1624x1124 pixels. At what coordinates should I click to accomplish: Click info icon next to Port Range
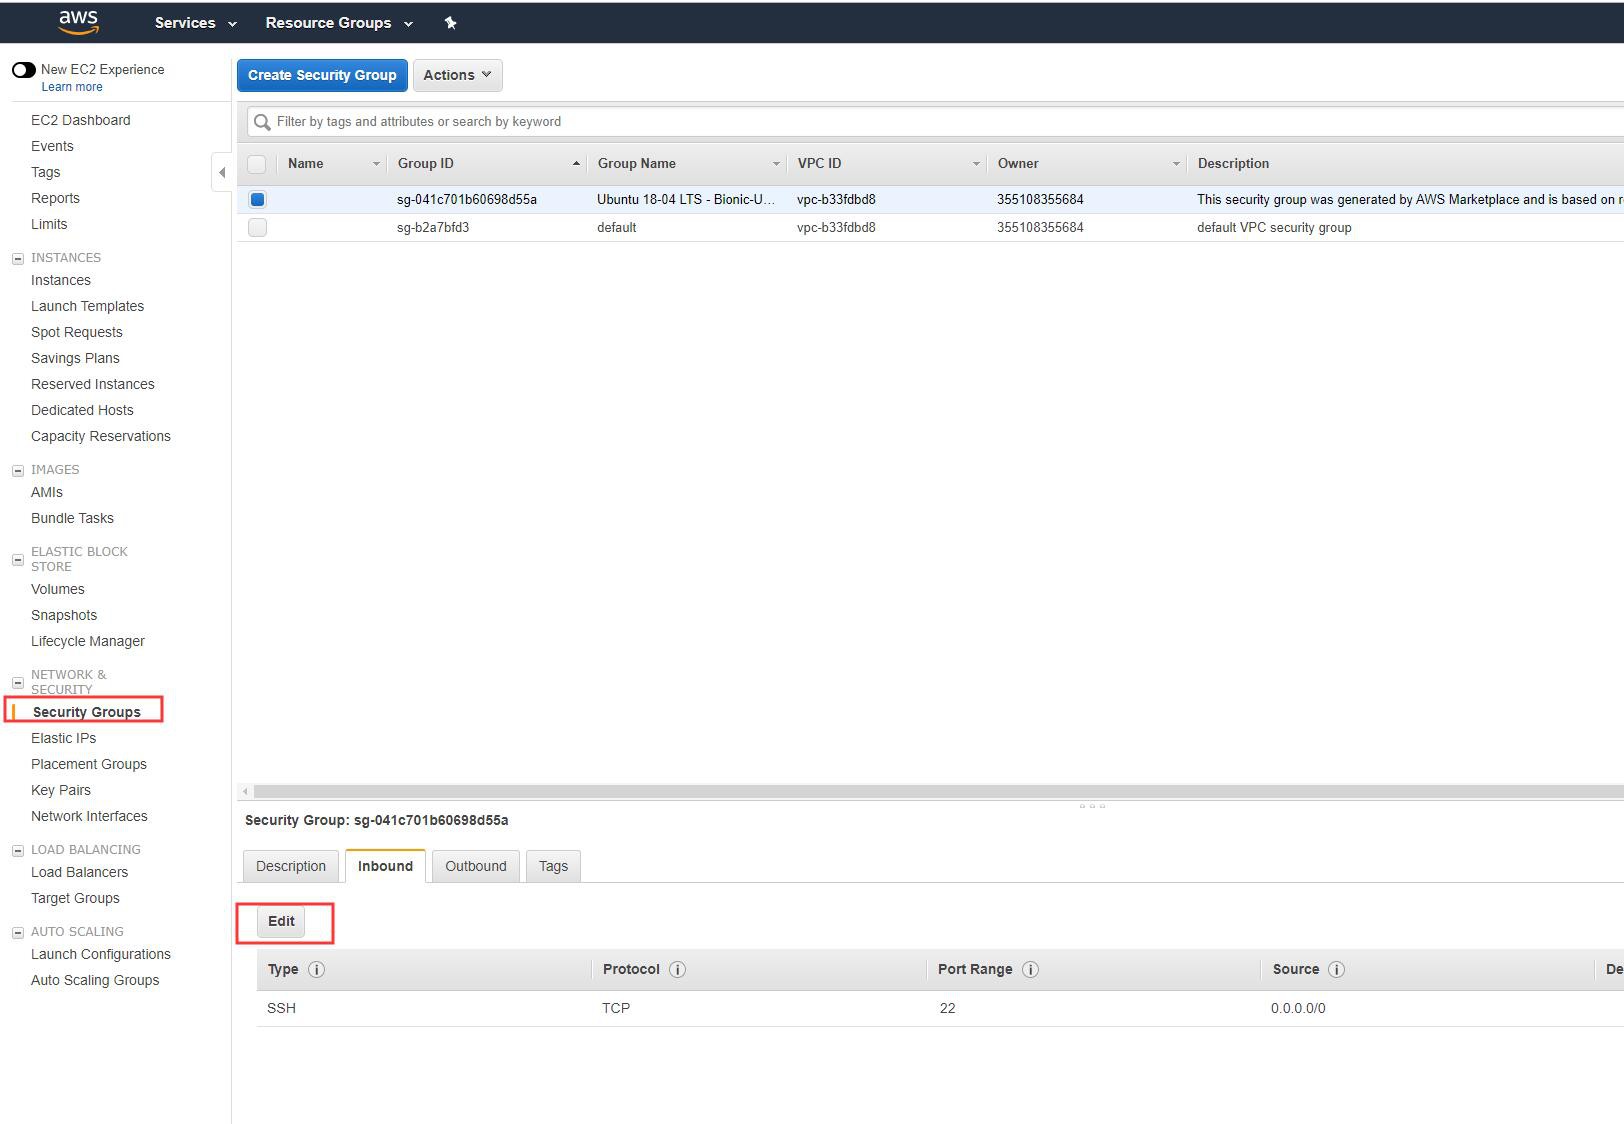pyautogui.click(x=1030, y=969)
